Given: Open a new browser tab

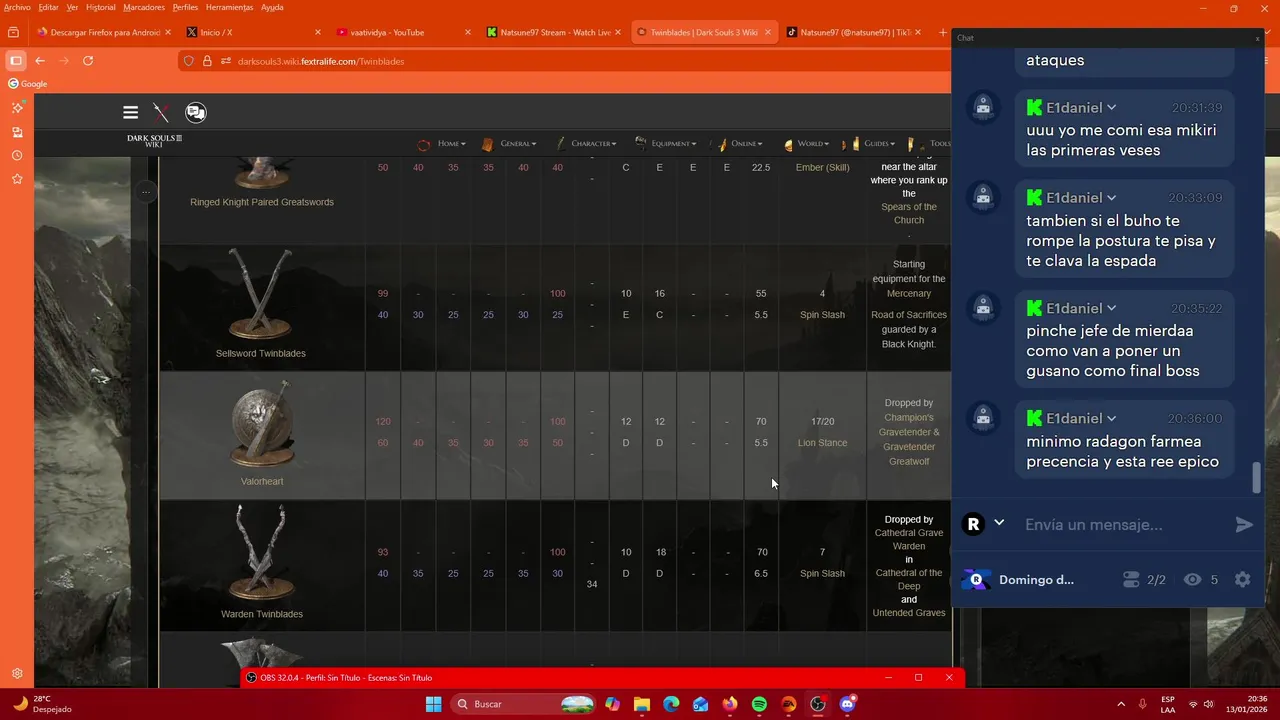Looking at the screenshot, I should [x=942, y=32].
